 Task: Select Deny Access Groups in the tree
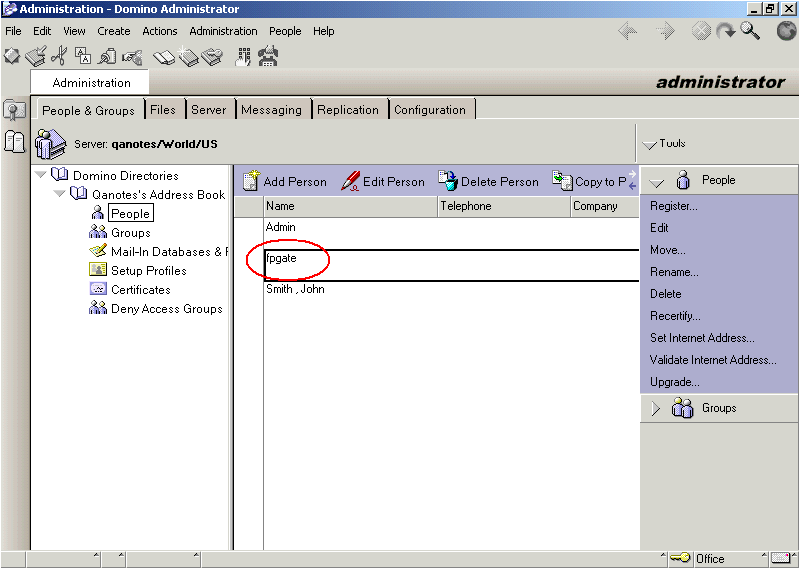coord(166,309)
